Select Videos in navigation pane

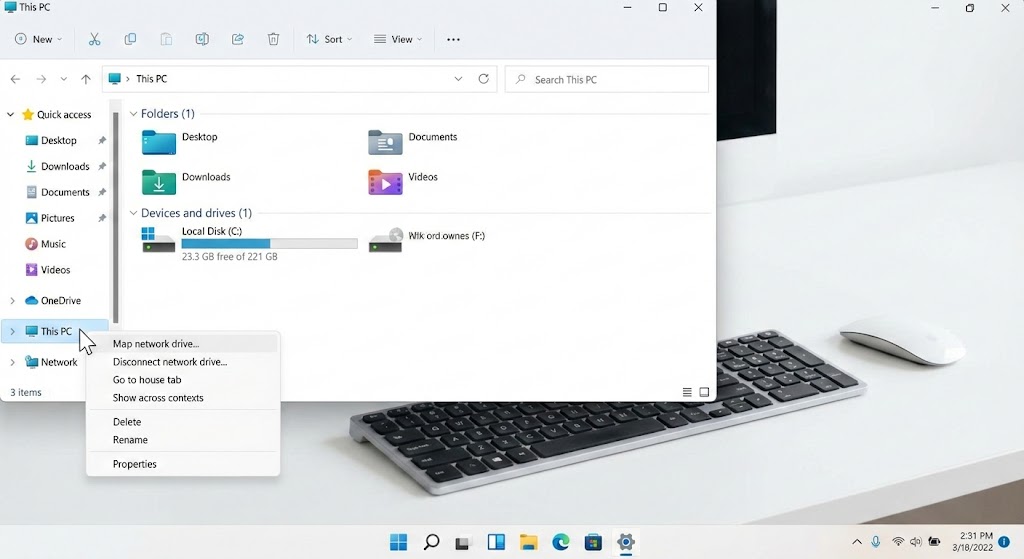pos(47,270)
